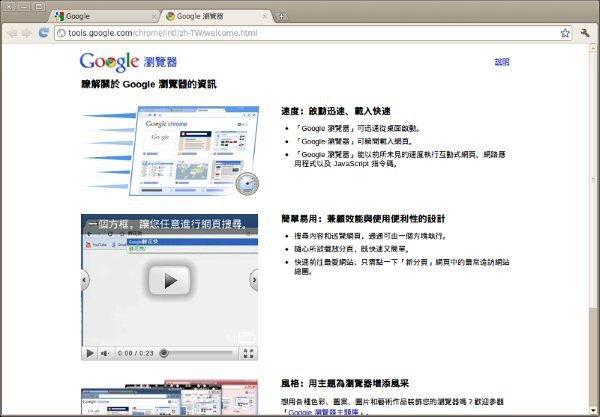Mute the video using the speaker icon
The width and height of the screenshot is (600, 417).
[x=104, y=353]
